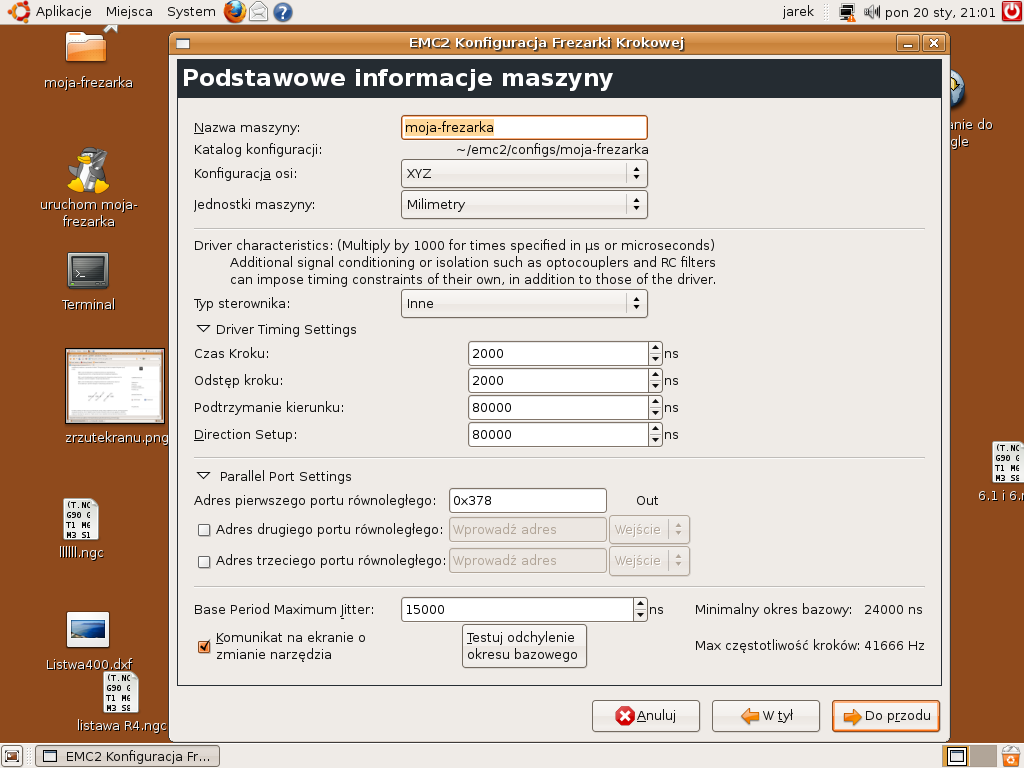Screen dimensions: 1024x768
Task: Open second port Wejście direction dropdown
Action: coord(649,530)
